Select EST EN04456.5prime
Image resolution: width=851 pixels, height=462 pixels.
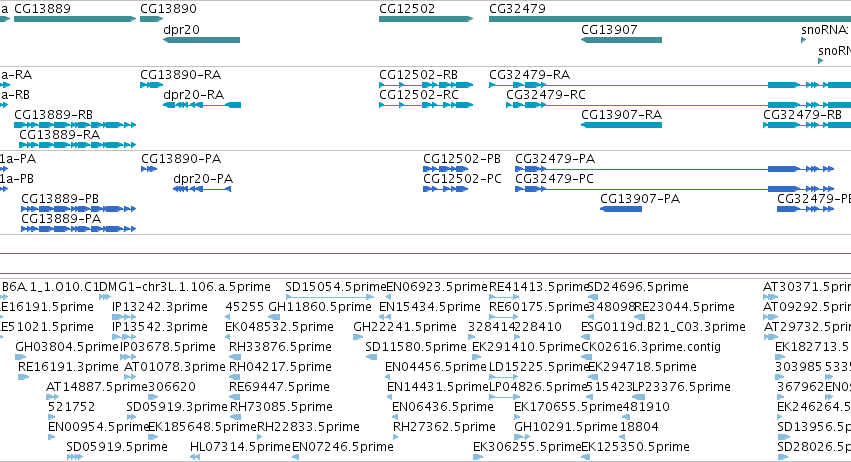[x=436, y=367]
